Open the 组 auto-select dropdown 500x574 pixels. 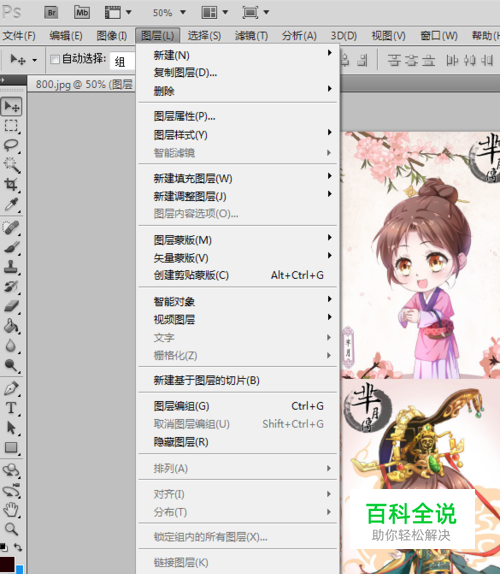[123, 60]
